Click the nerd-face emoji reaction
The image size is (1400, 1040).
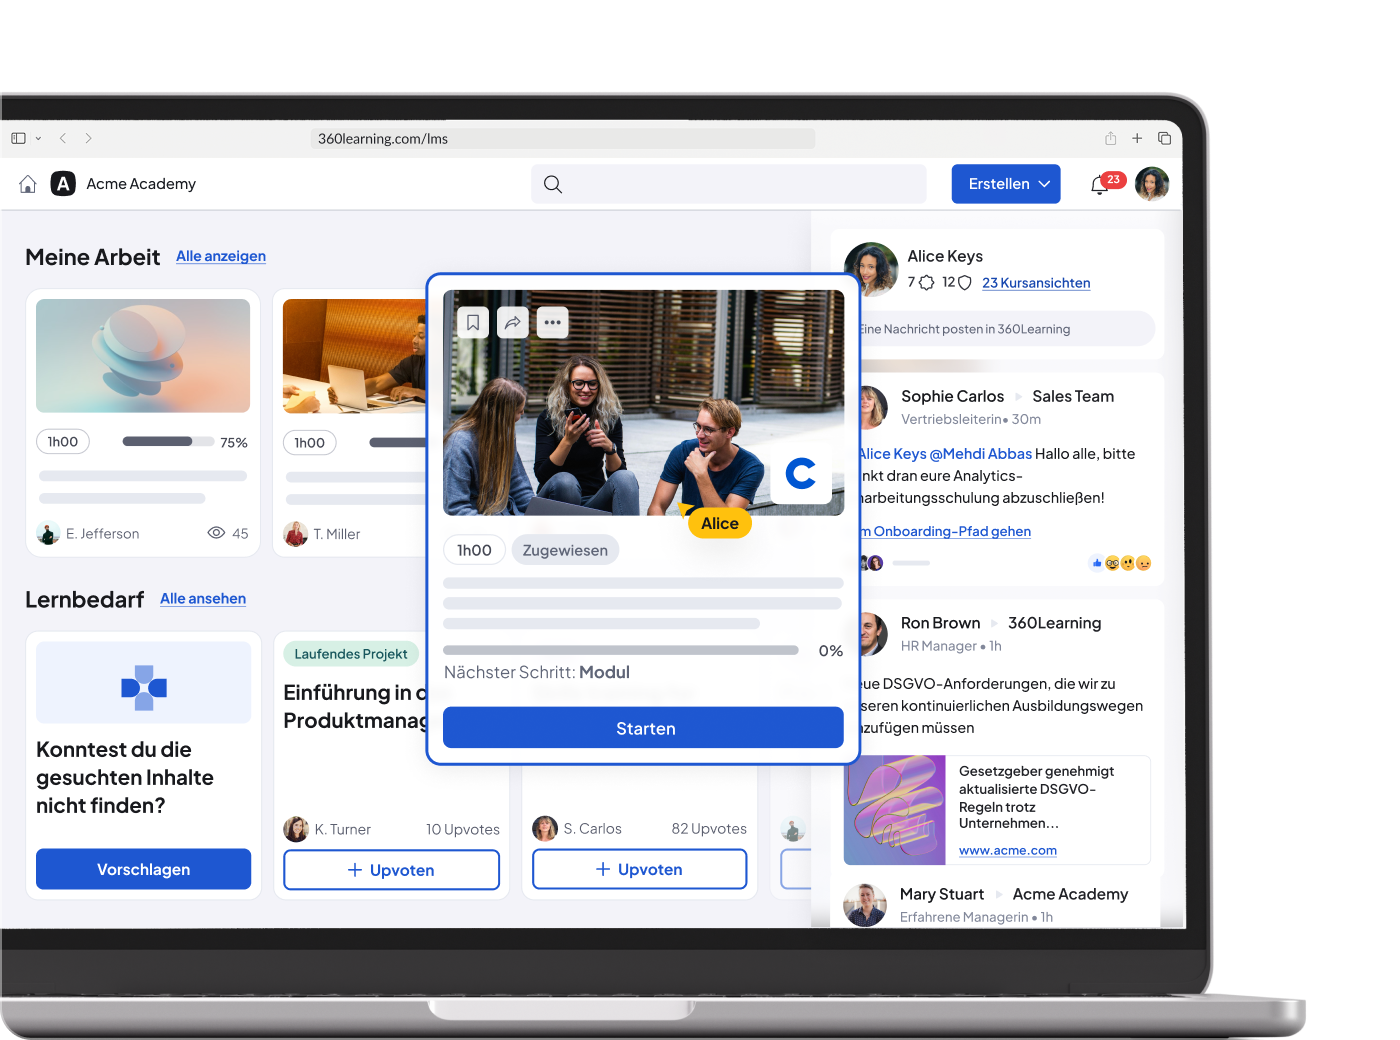point(1113,562)
